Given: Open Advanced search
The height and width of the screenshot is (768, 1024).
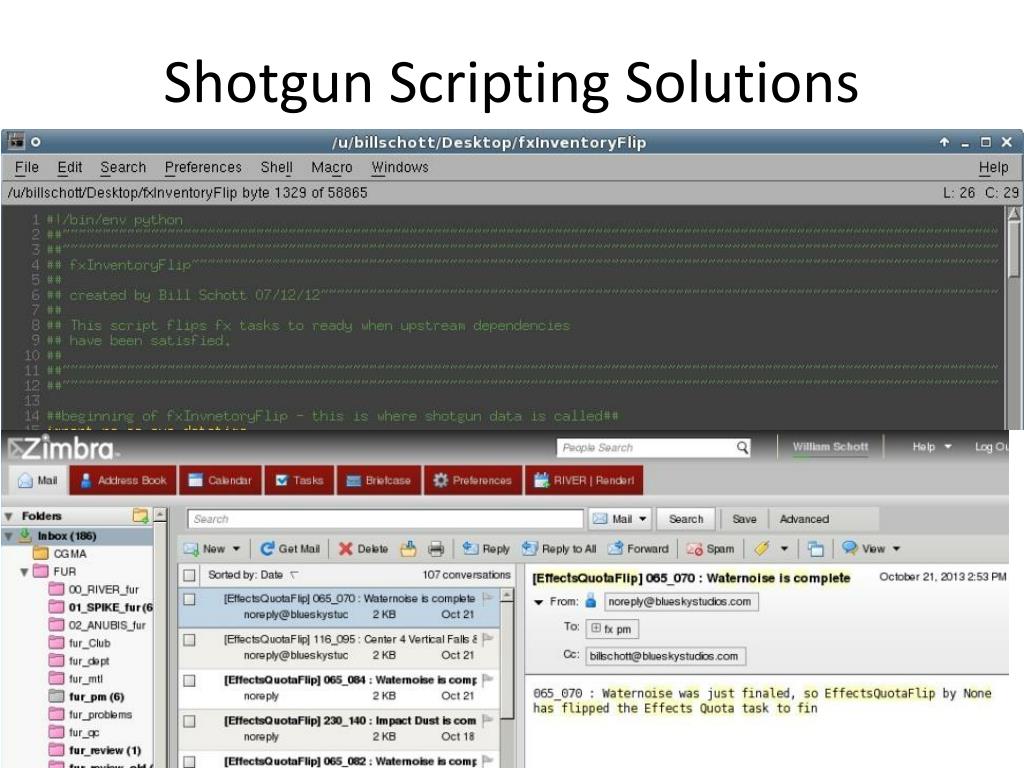Looking at the screenshot, I should click(x=804, y=519).
